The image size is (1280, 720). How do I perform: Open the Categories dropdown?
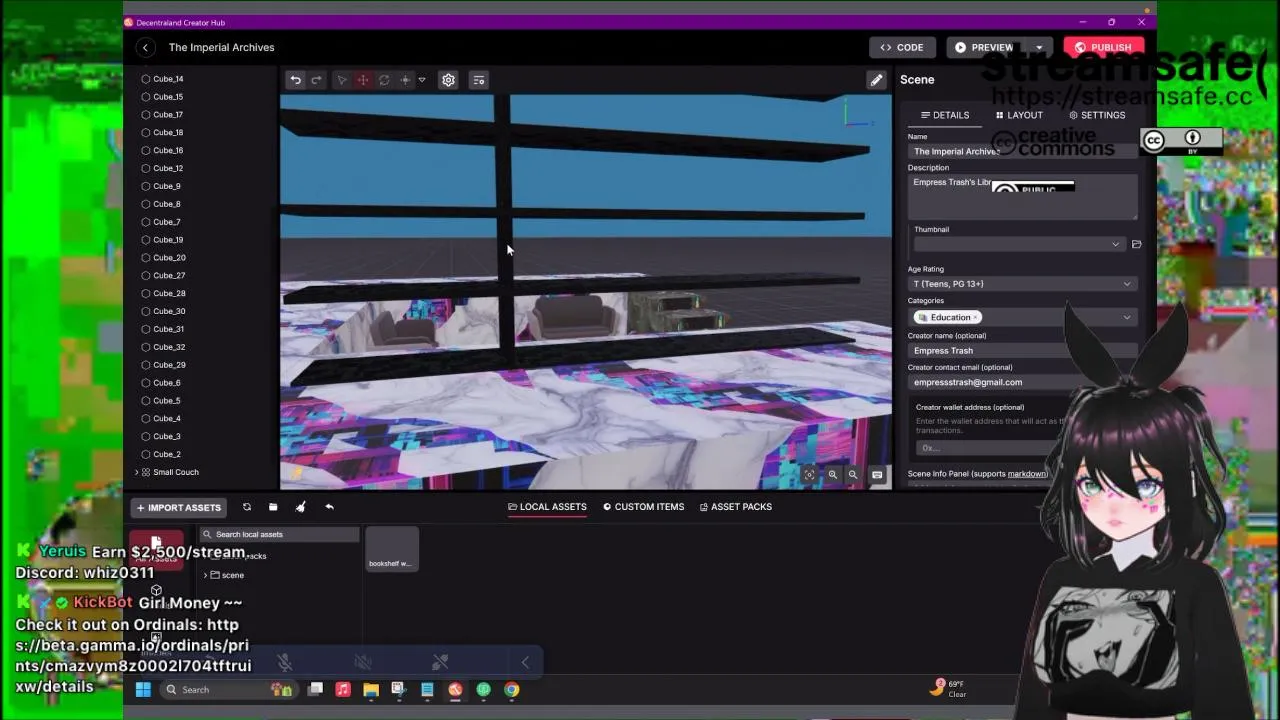click(1127, 317)
